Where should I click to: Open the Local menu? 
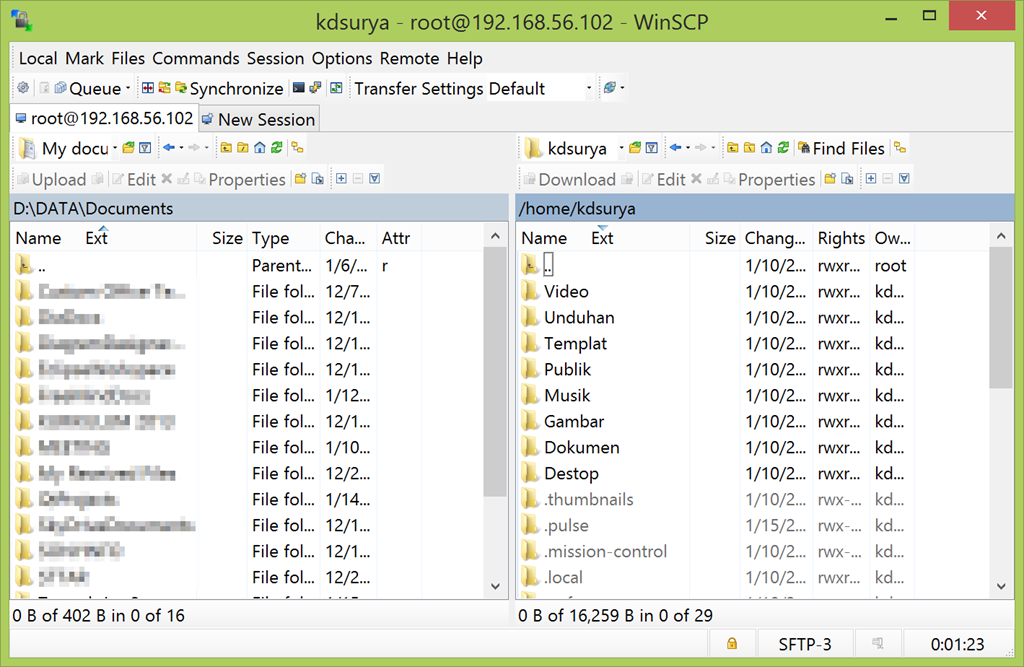38,58
